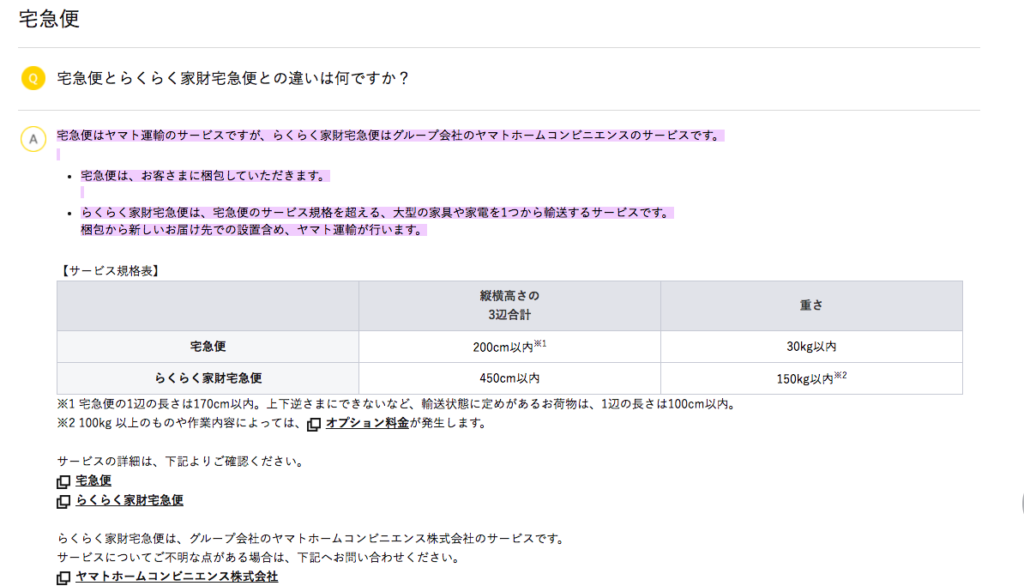The height and width of the screenshot is (586, 1024).
Task: Click sentence about ヤマトホームコンビニエンス株式会社のサービスです
Action: click(312, 538)
